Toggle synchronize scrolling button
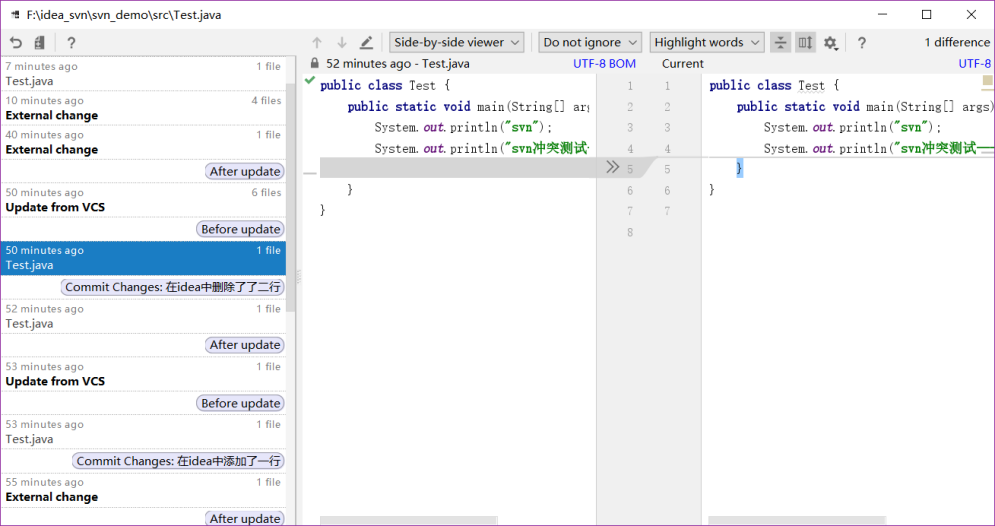 (x=805, y=43)
